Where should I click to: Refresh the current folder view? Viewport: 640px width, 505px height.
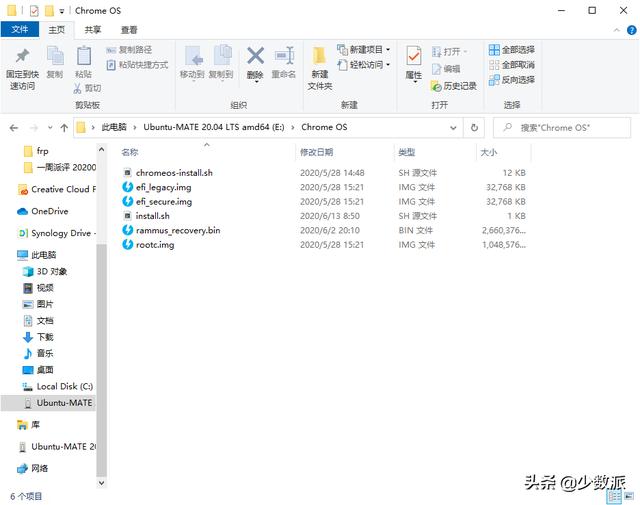coord(474,128)
